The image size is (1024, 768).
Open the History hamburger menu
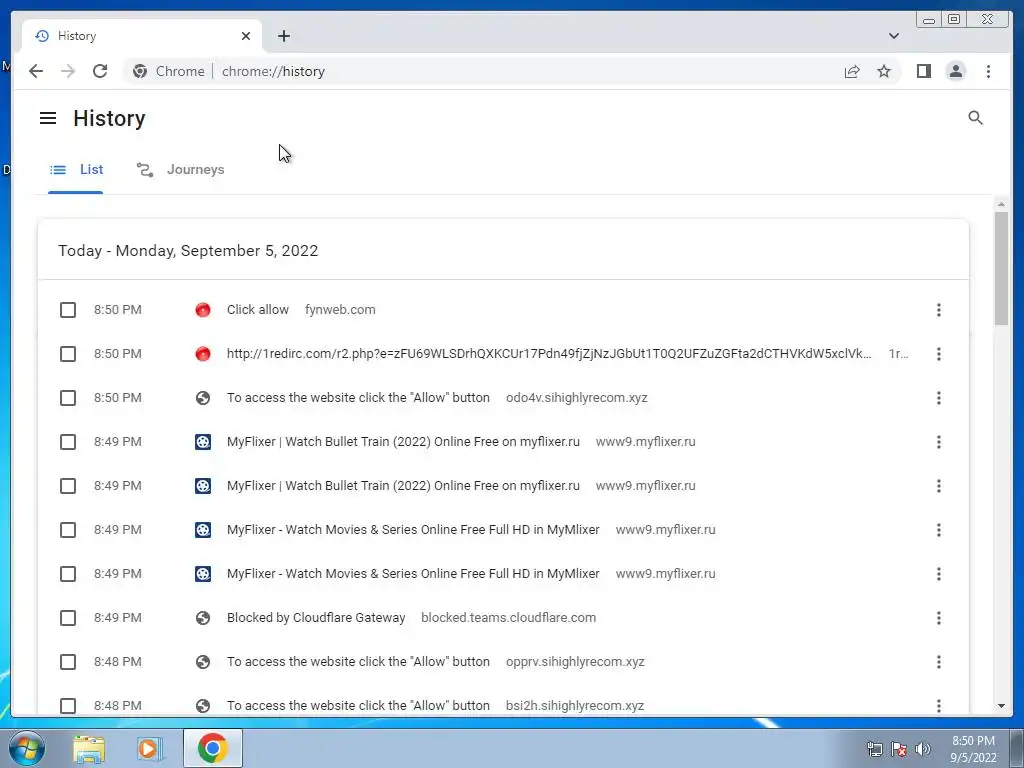(48, 118)
